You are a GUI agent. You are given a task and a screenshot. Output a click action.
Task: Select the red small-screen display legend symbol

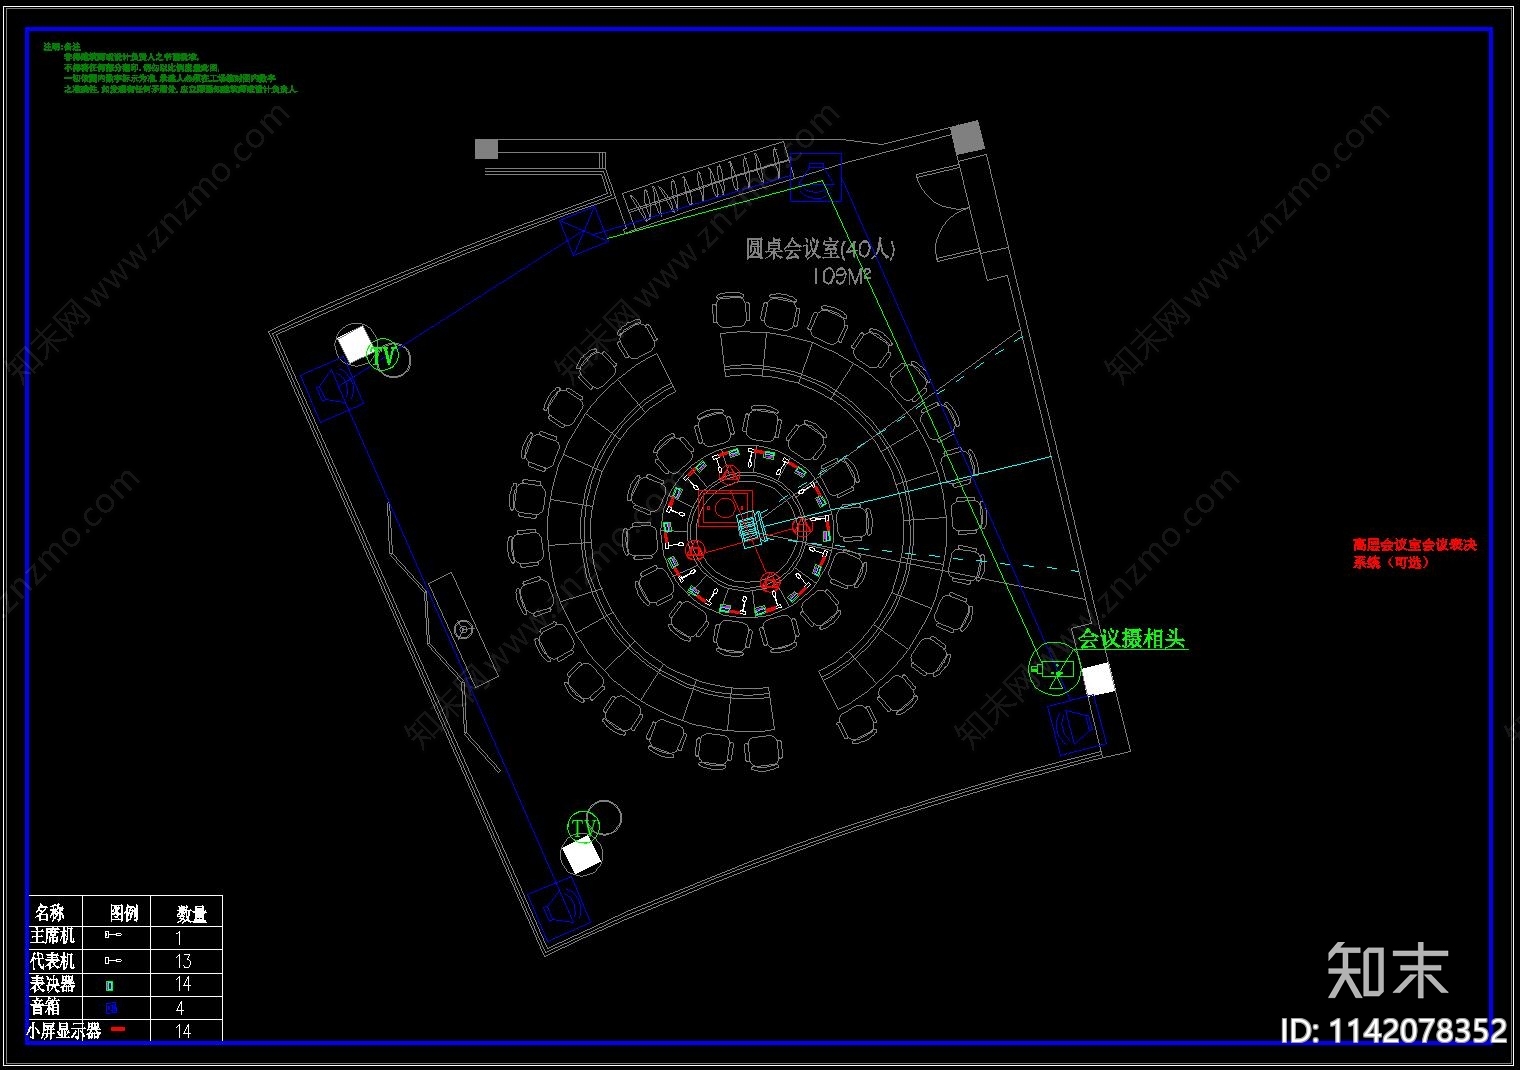point(118,1028)
